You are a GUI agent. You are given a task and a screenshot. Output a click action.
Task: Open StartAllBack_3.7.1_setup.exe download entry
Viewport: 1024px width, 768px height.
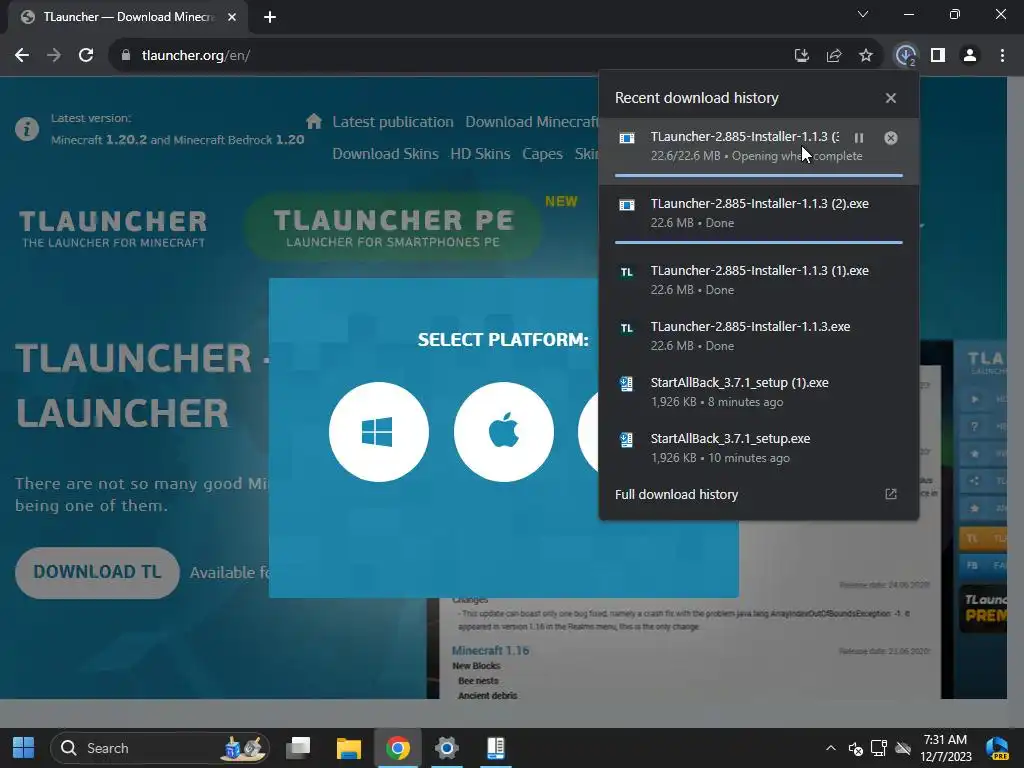tap(759, 449)
